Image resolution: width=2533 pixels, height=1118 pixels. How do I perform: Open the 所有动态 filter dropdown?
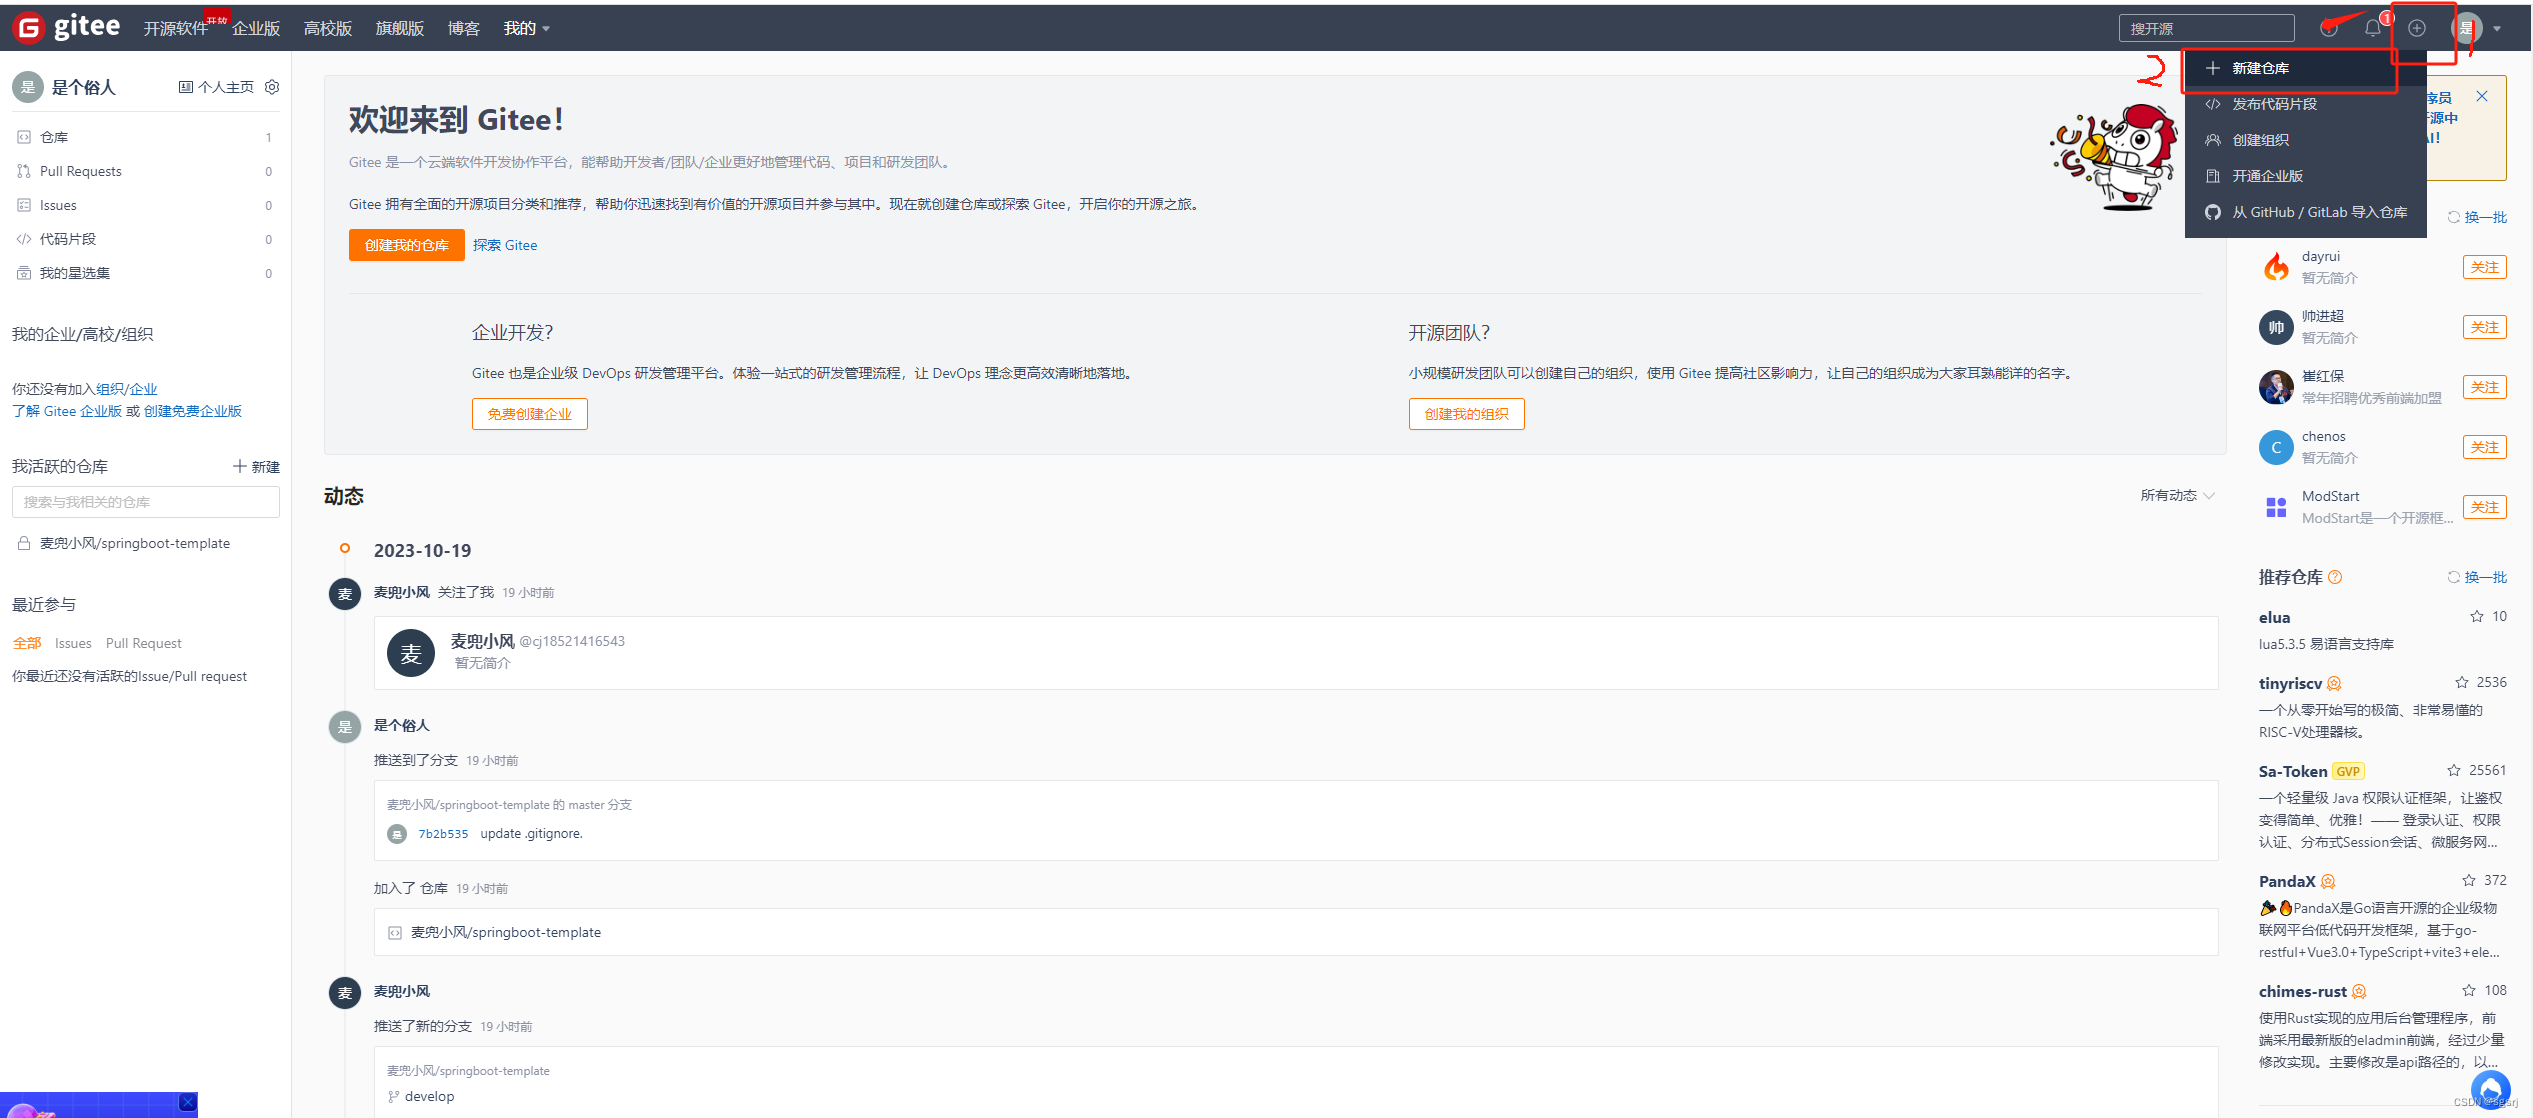(2177, 495)
